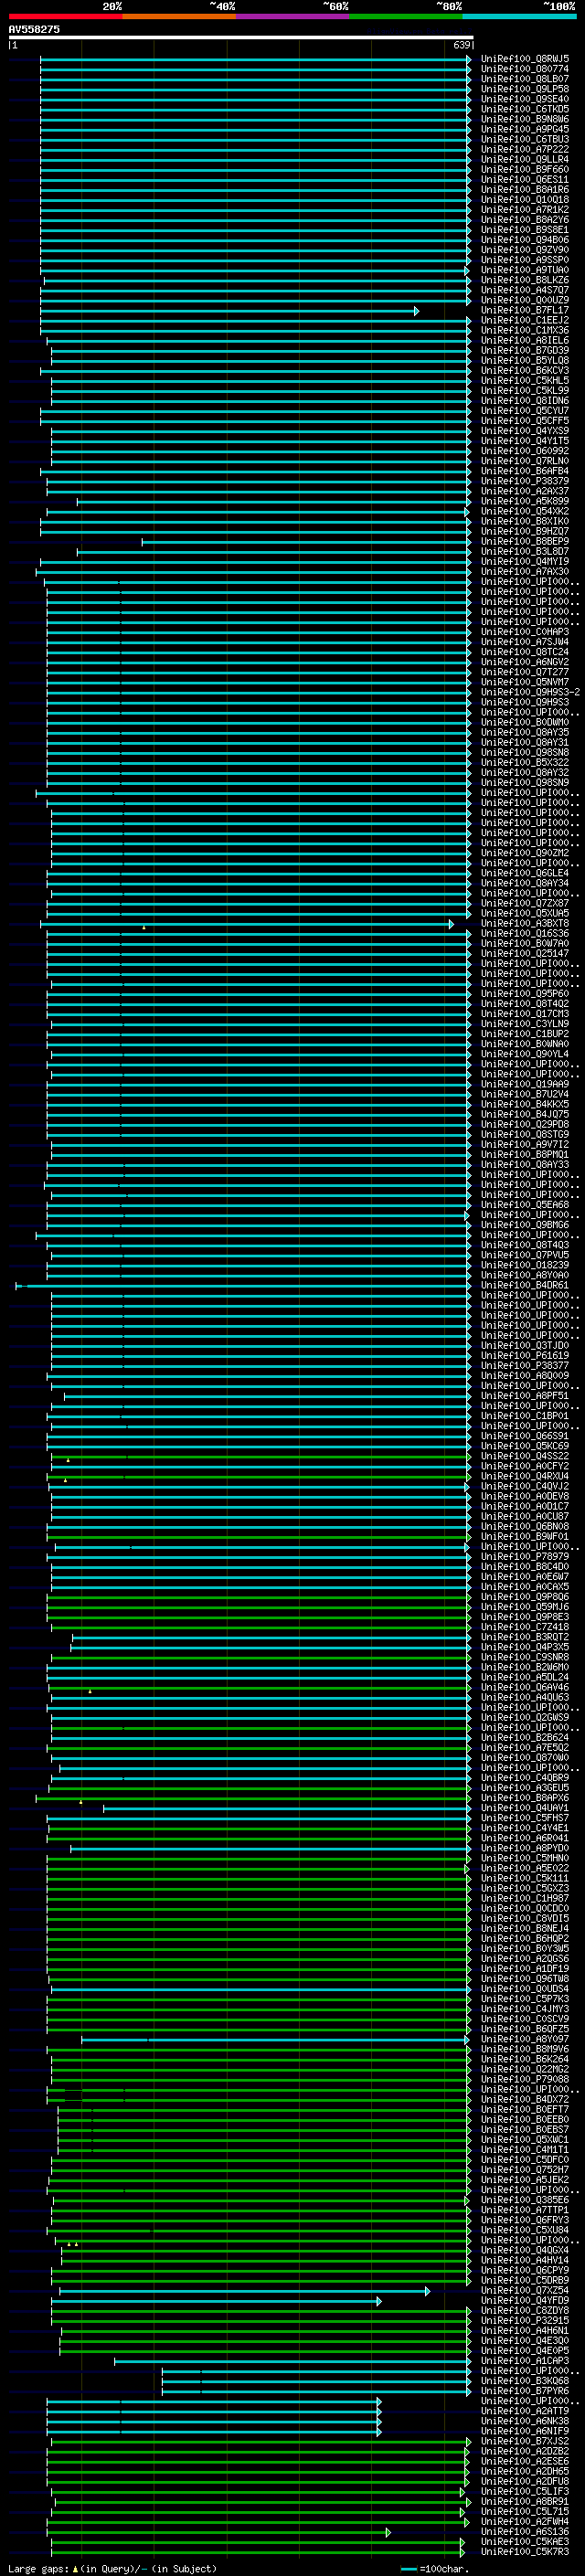Click the UniRef100_B9S8E1 label
Viewport: 585px width, 2576px height.
click(x=525, y=229)
